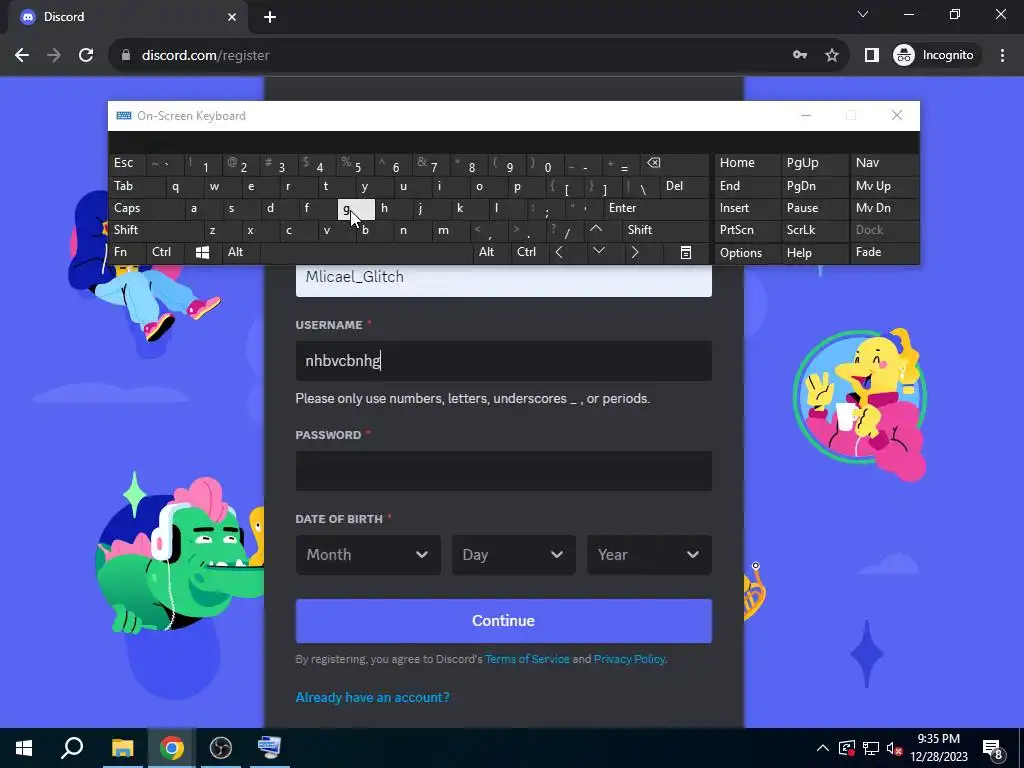
Task: Open Windows Start menu
Action: [24, 748]
